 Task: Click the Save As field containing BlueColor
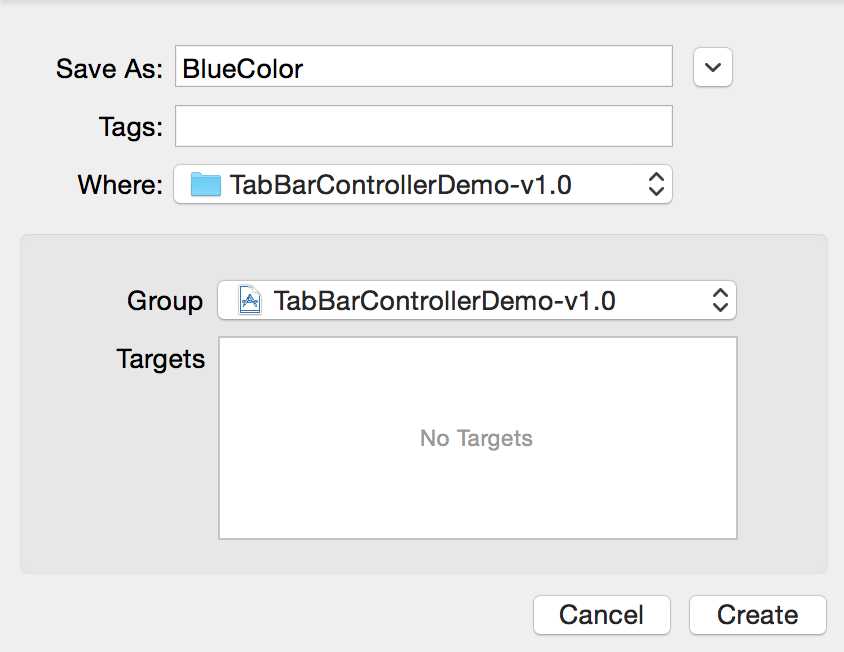(x=423, y=67)
